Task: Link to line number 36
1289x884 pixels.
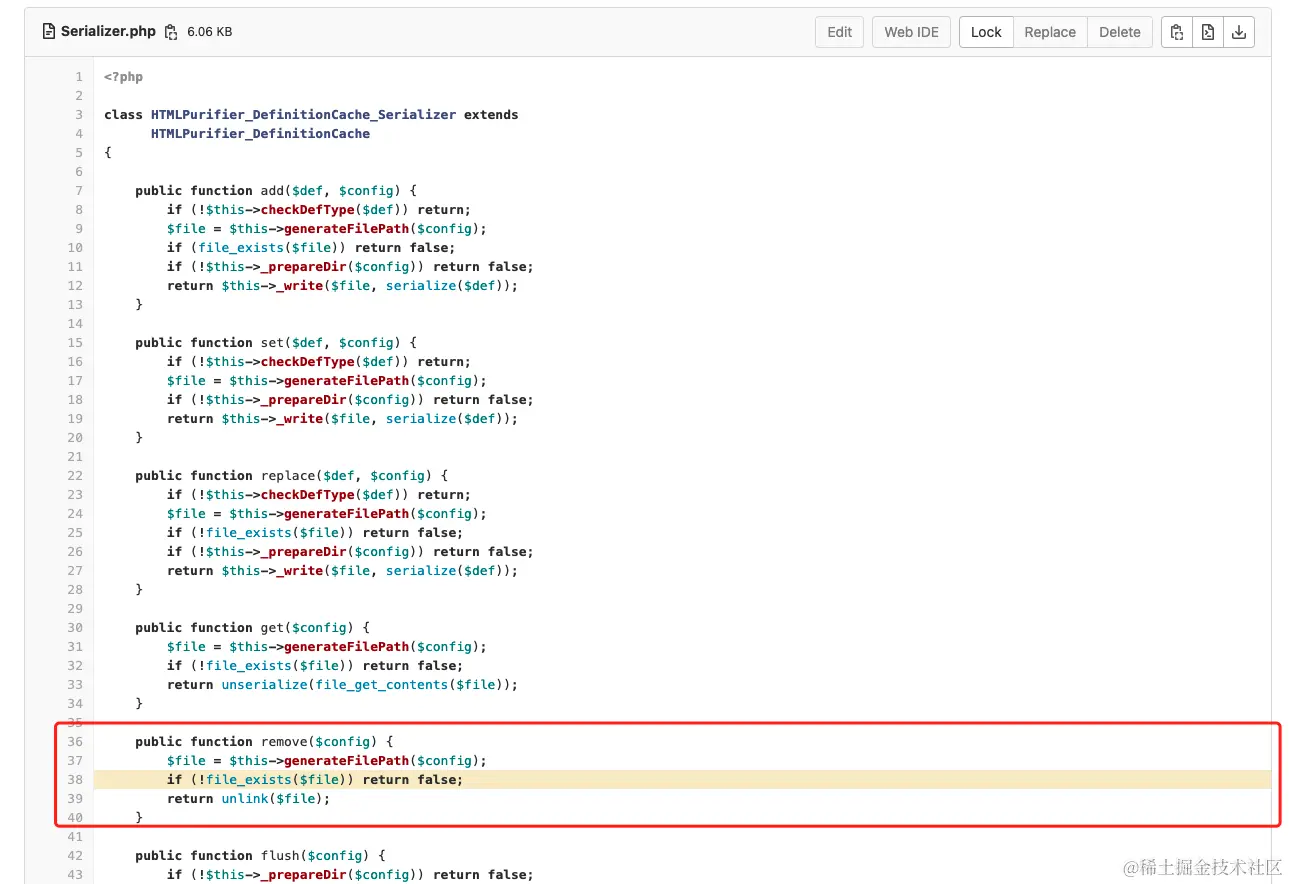Action: point(75,742)
